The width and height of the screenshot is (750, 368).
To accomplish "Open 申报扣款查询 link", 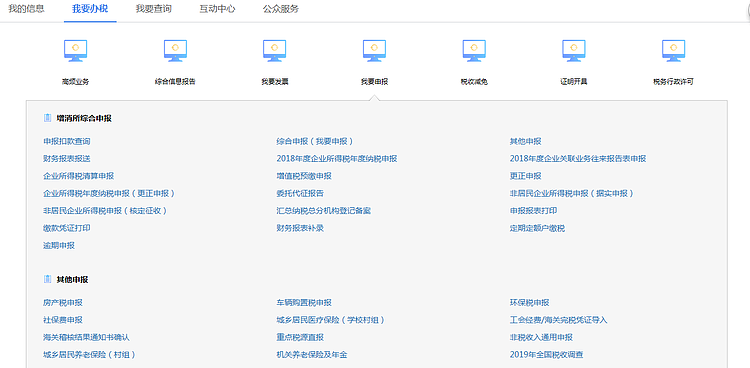I will (x=66, y=142).
